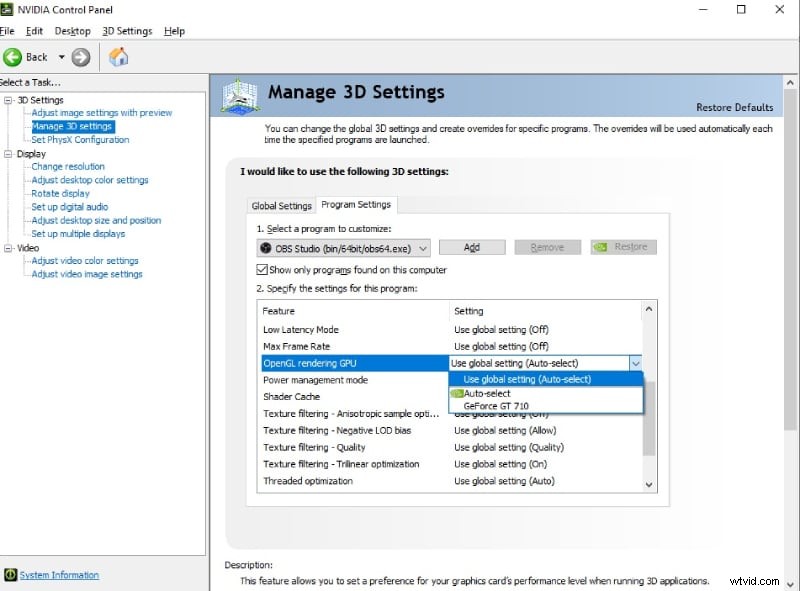Viewport: 800px width, 591px height.
Task: Click the System Information icon
Action: (x=10, y=575)
